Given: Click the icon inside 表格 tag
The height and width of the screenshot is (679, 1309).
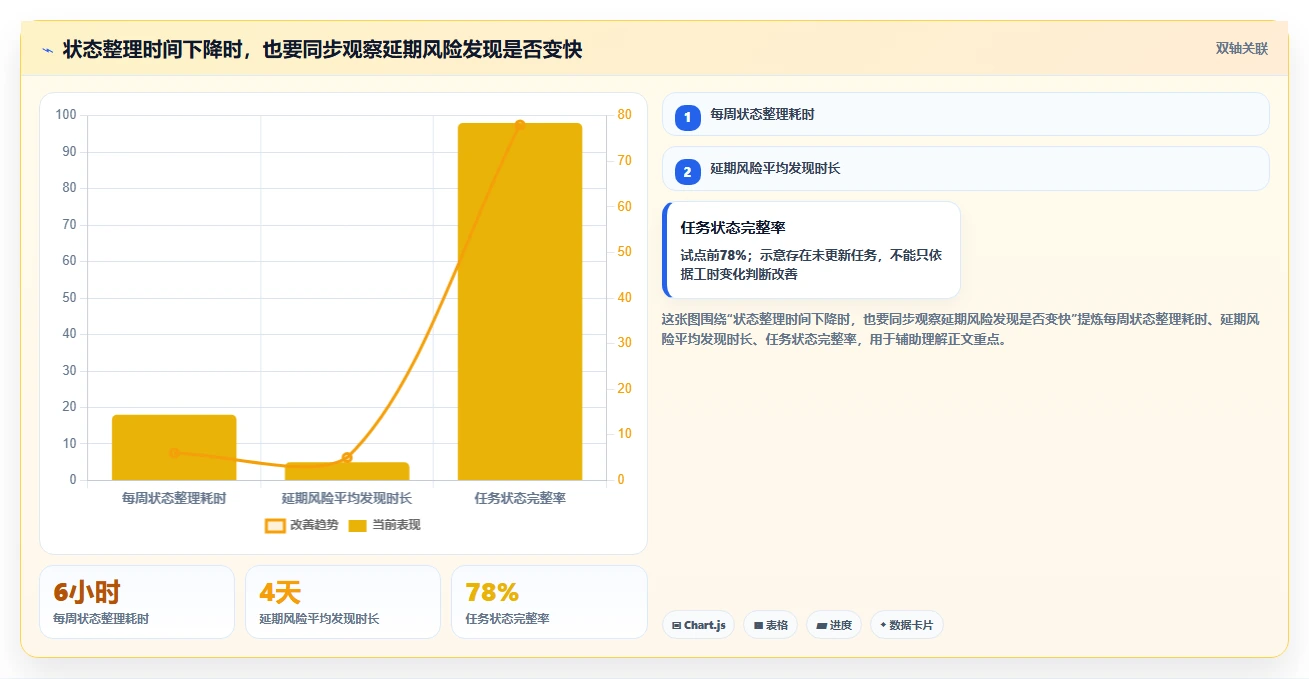Looking at the screenshot, I should [x=758, y=625].
